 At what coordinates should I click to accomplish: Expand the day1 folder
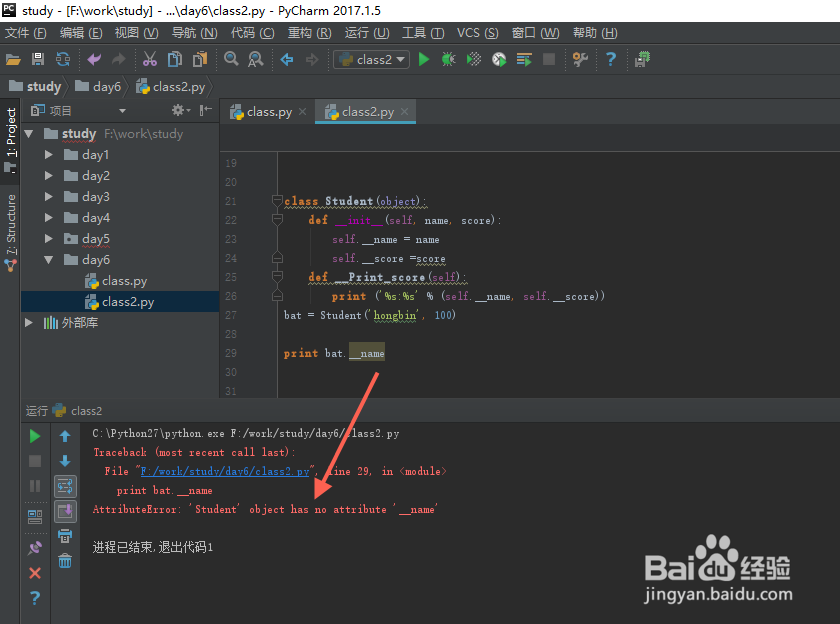pyautogui.click(x=49, y=154)
